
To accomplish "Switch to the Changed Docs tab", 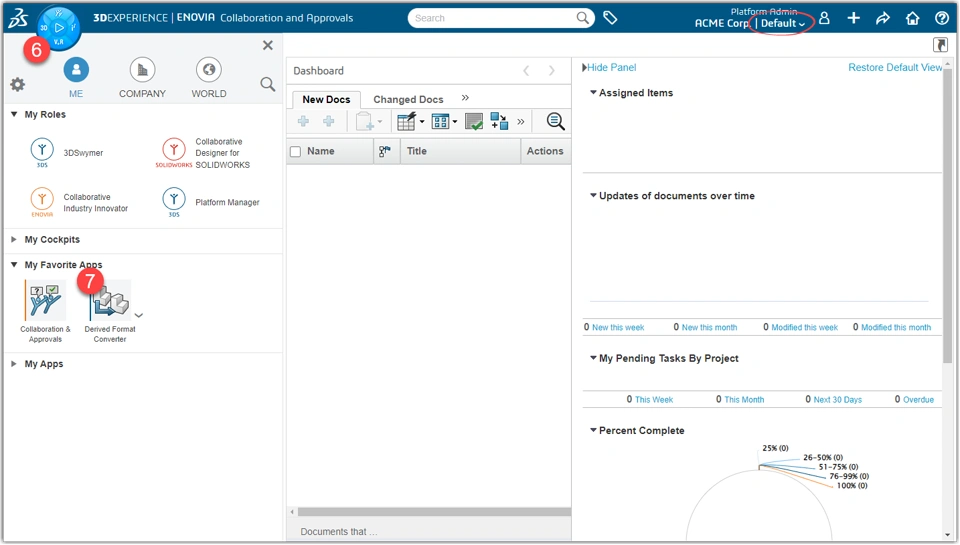I will [408, 99].
